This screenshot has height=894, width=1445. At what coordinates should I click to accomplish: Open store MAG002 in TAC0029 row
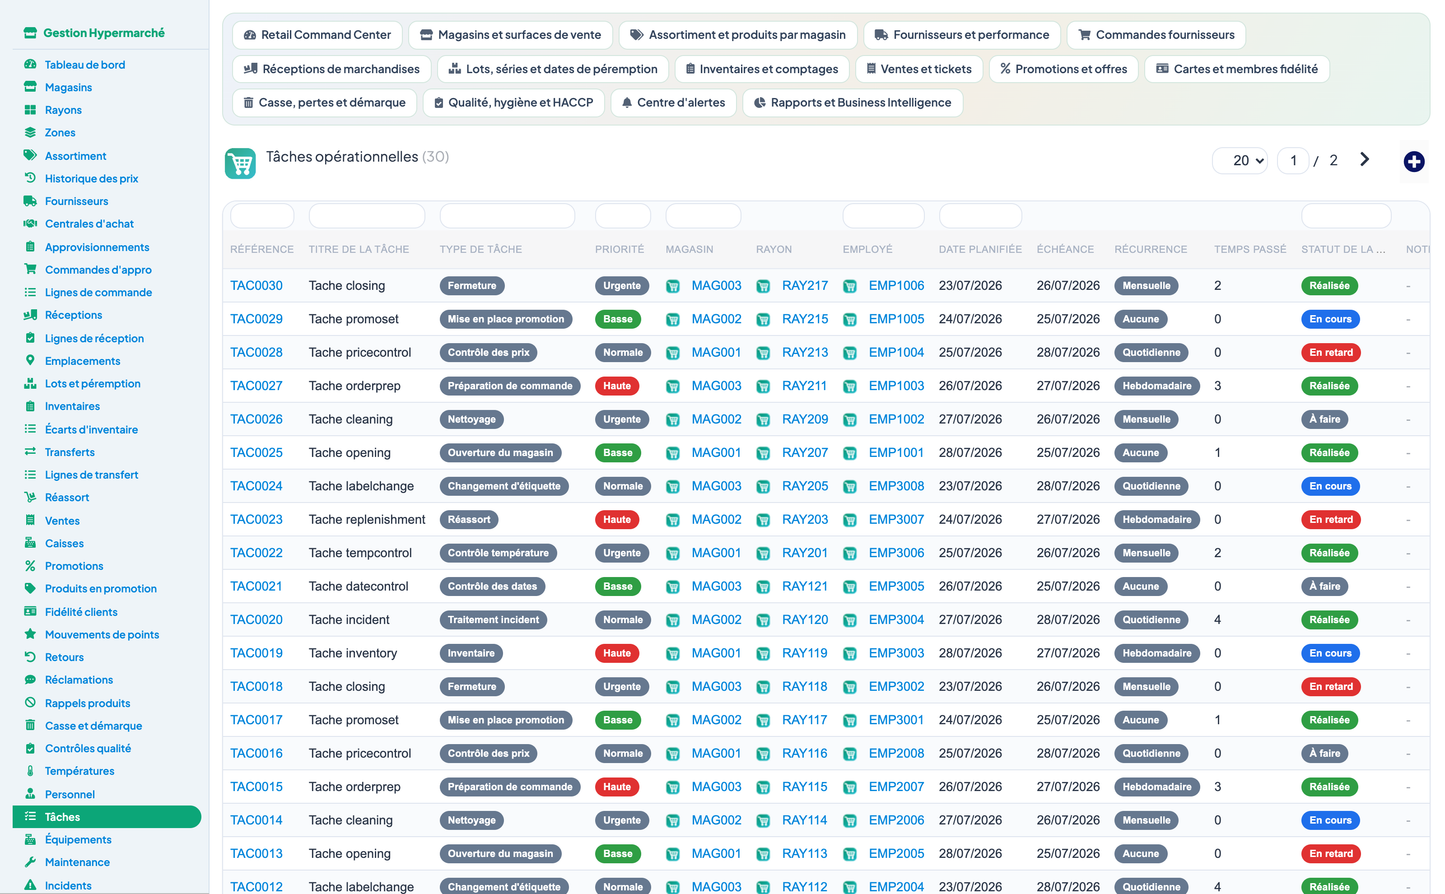(x=717, y=319)
